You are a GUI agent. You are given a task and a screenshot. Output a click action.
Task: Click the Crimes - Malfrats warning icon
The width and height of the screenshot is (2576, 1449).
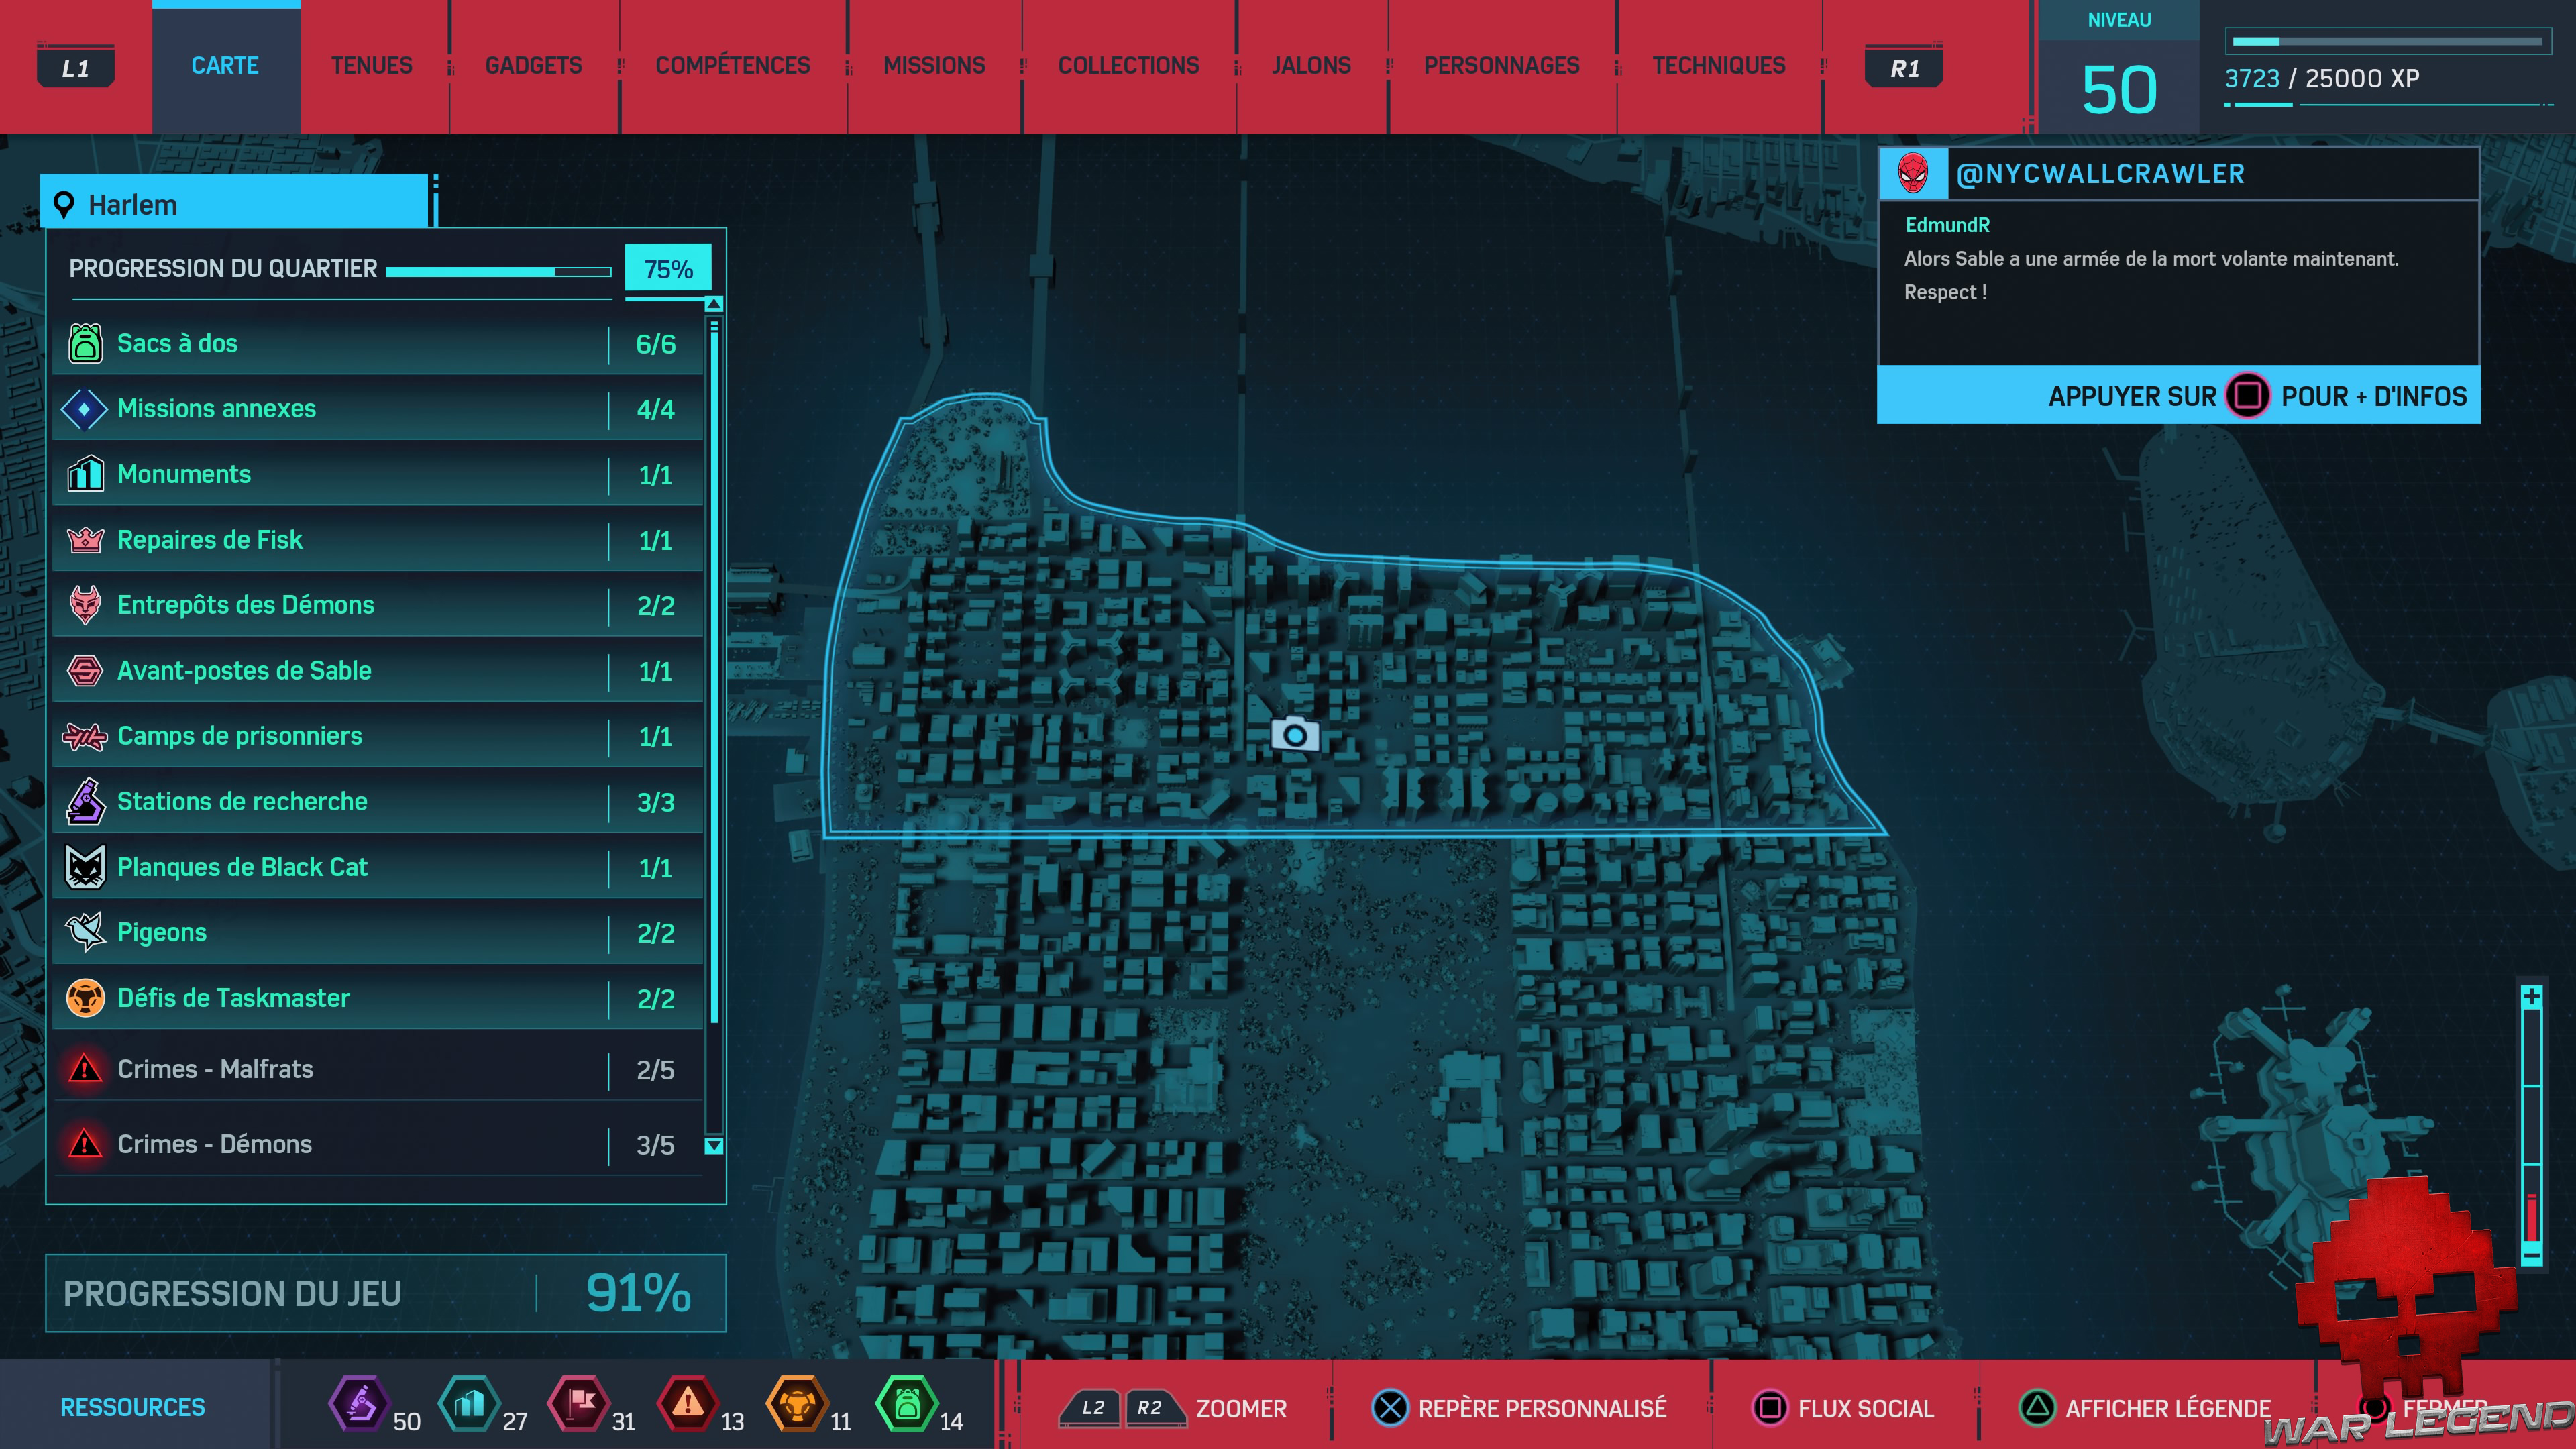[85, 1069]
